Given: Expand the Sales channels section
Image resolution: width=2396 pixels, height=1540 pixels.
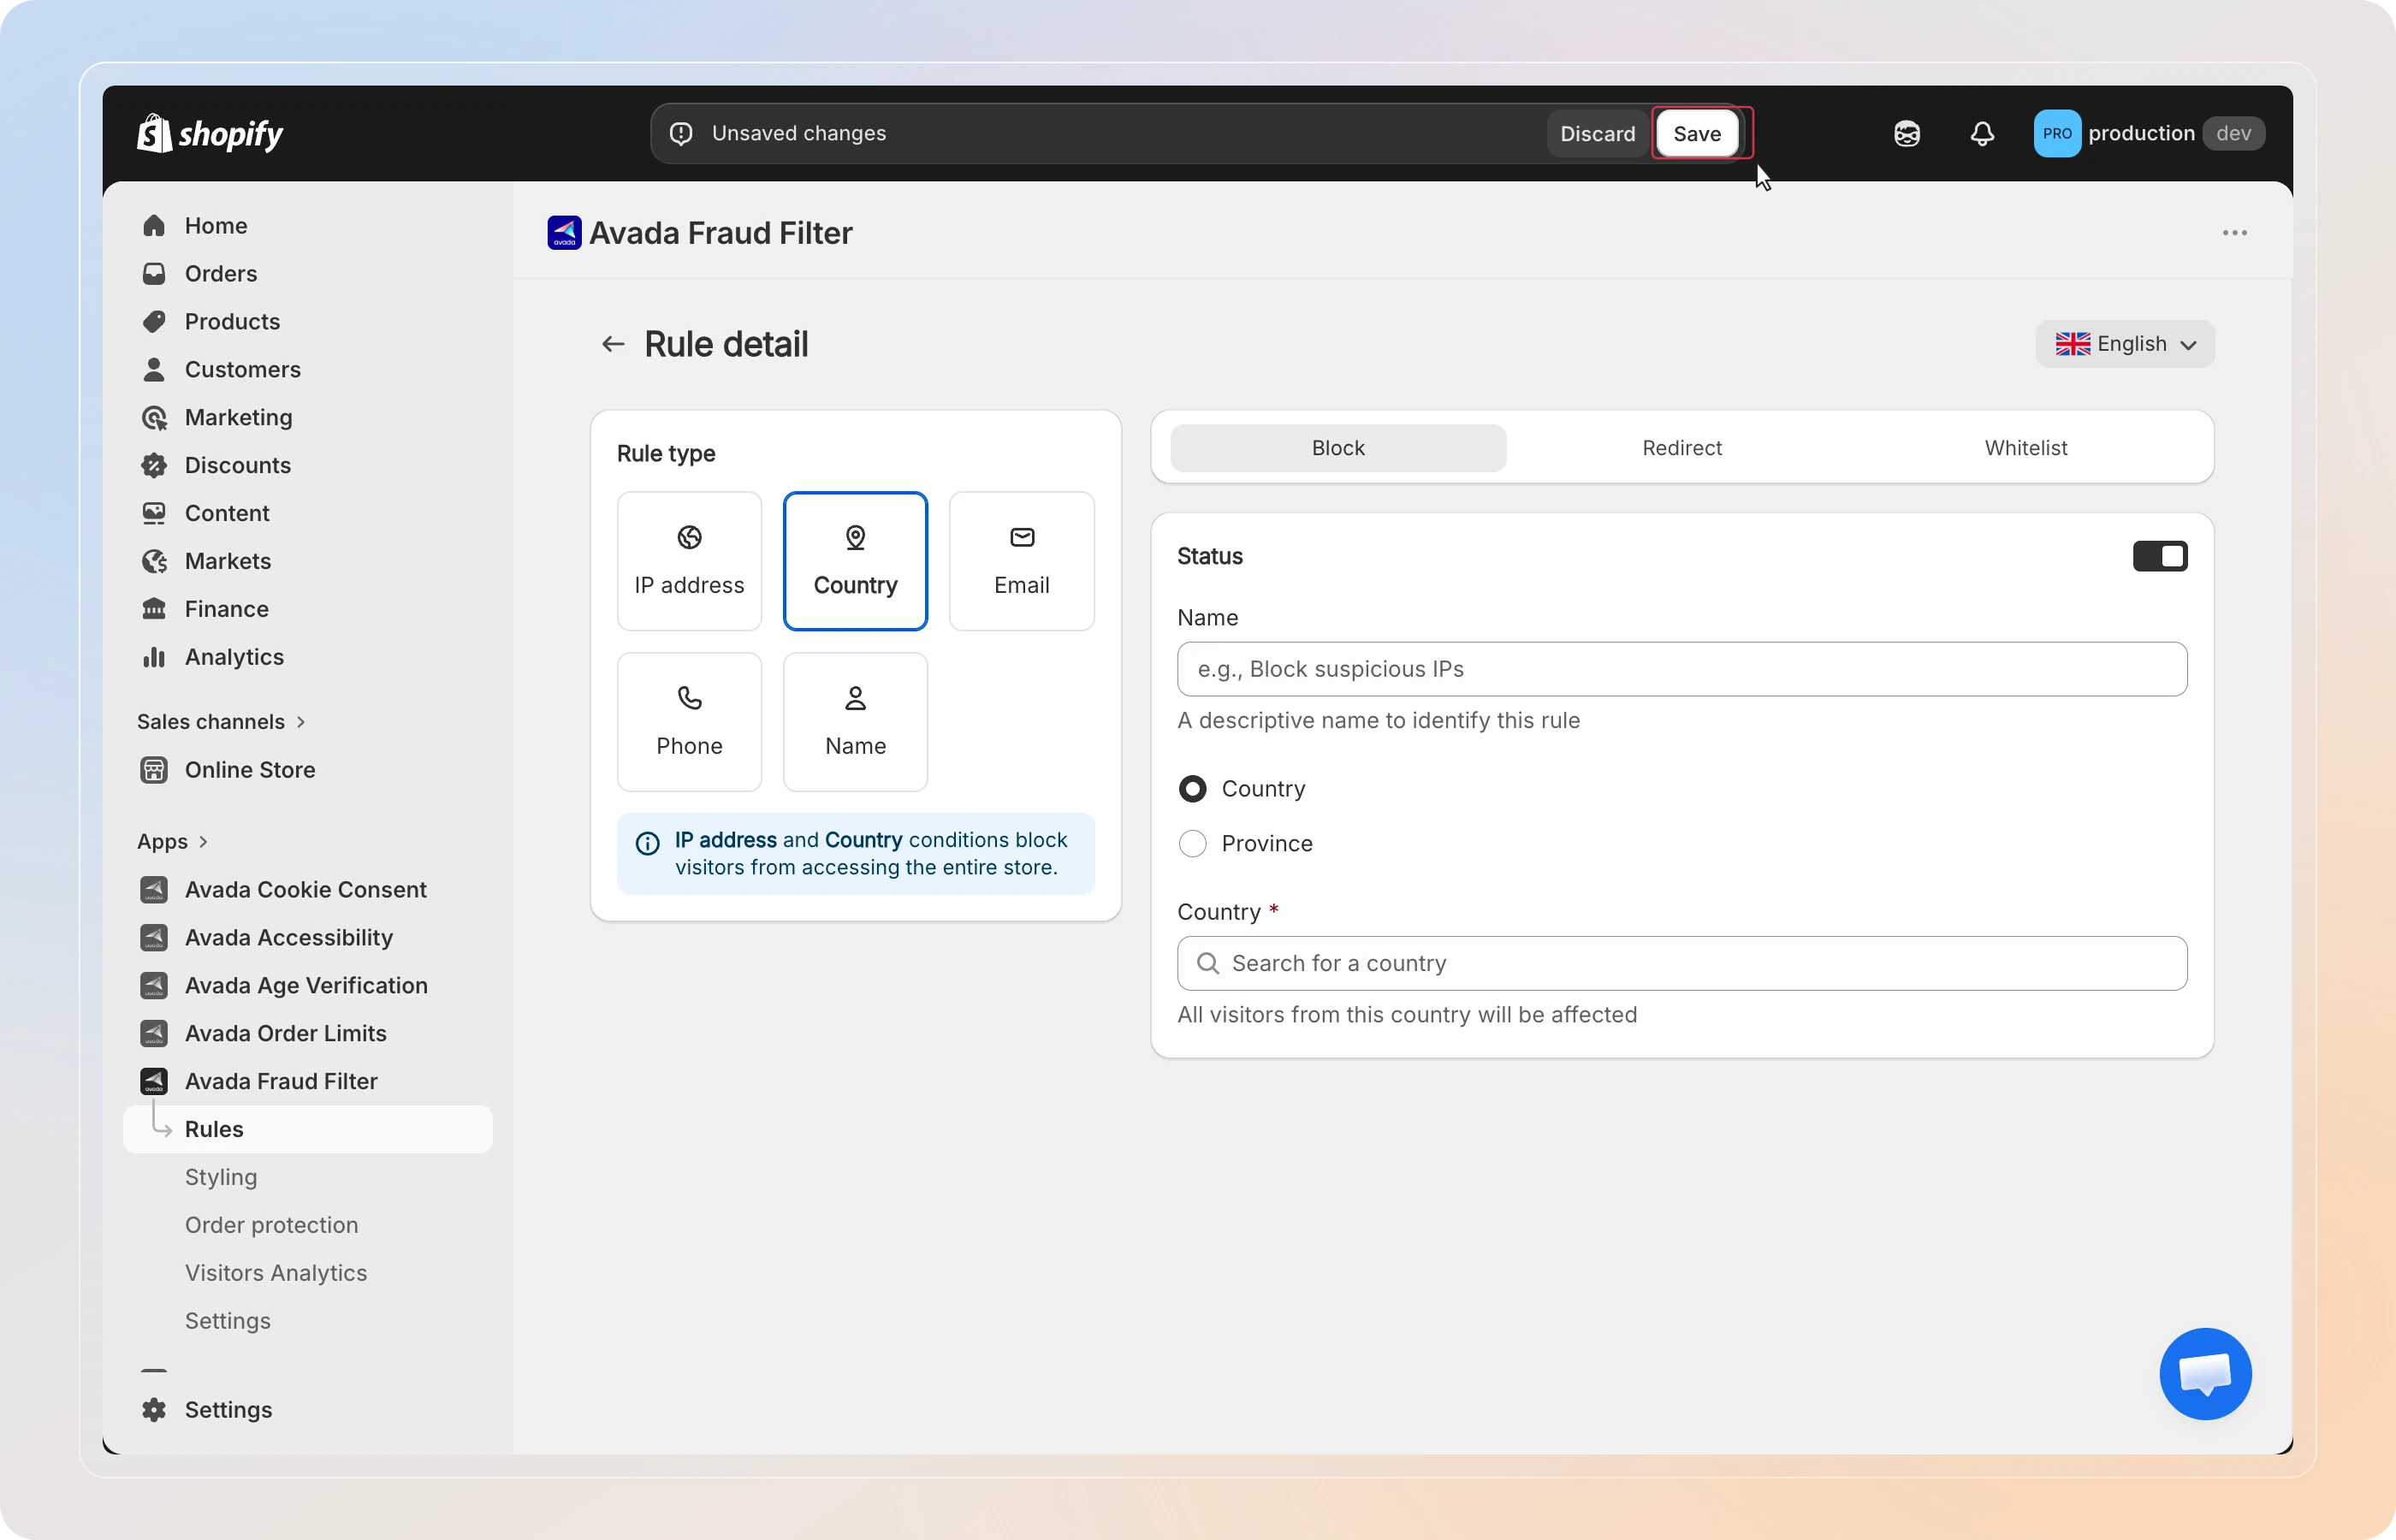Looking at the screenshot, I should point(221,722).
